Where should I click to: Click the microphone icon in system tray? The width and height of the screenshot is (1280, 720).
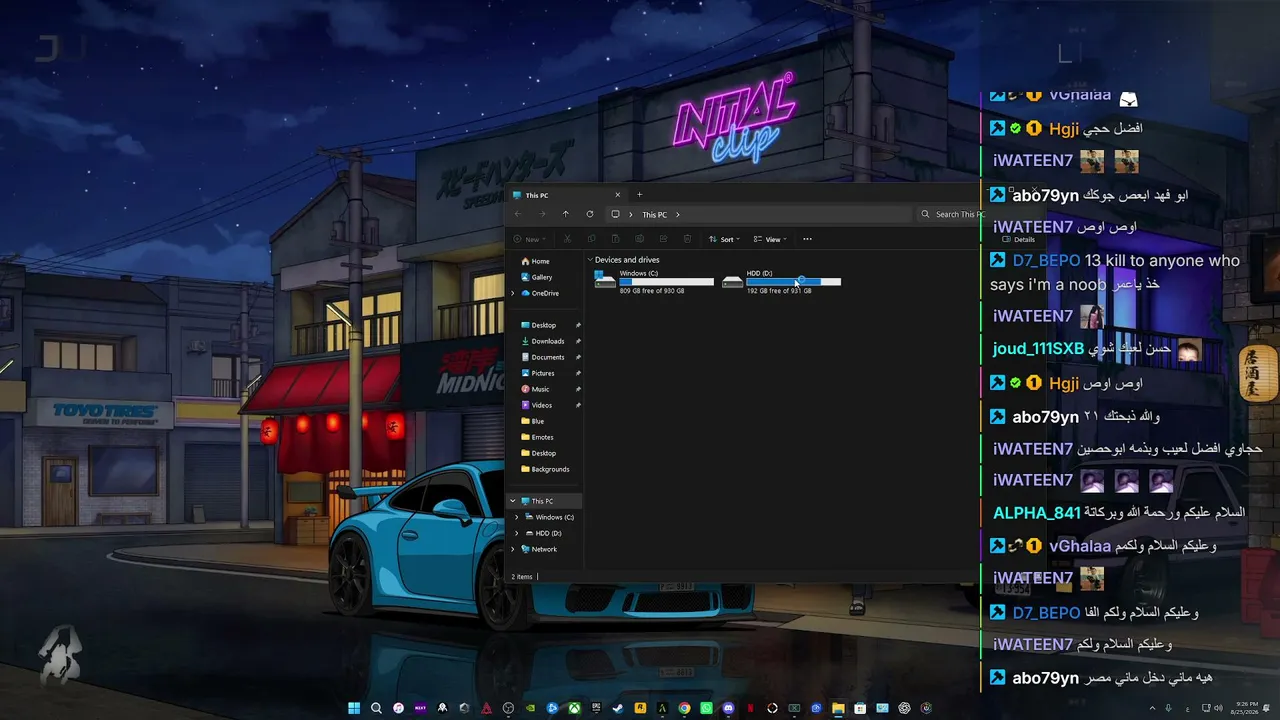coord(1169,708)
